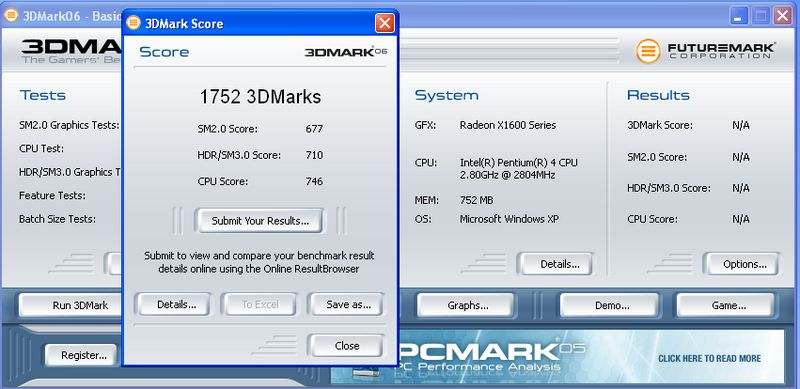Click the HDR/SM3.0 Score value 710
The height and width of the screenshot is (389, 800).
[314, 155]
